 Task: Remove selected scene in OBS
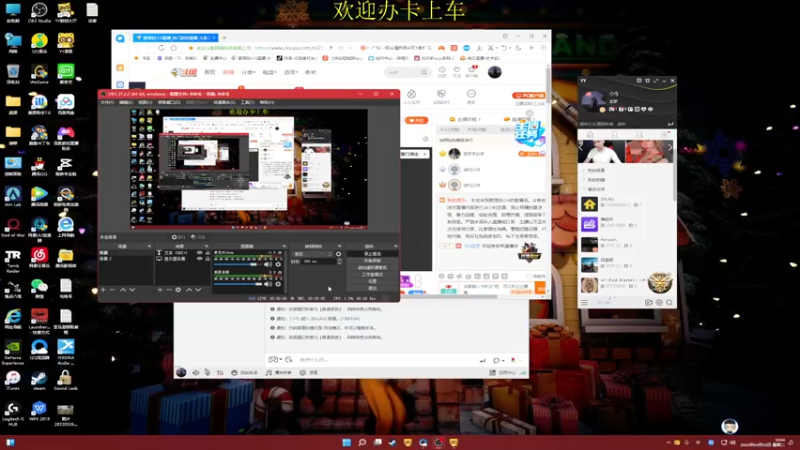coord(112,290)
